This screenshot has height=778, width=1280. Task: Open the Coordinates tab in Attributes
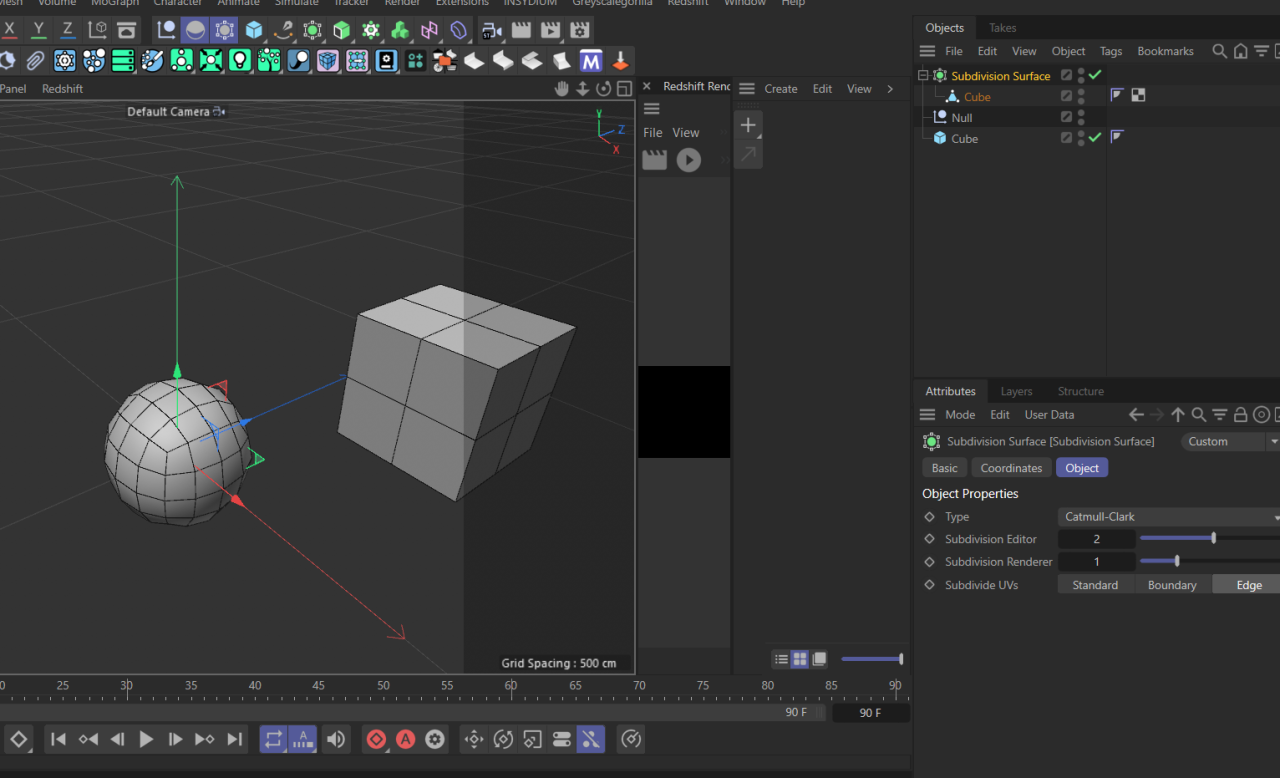pos(1011,468)
